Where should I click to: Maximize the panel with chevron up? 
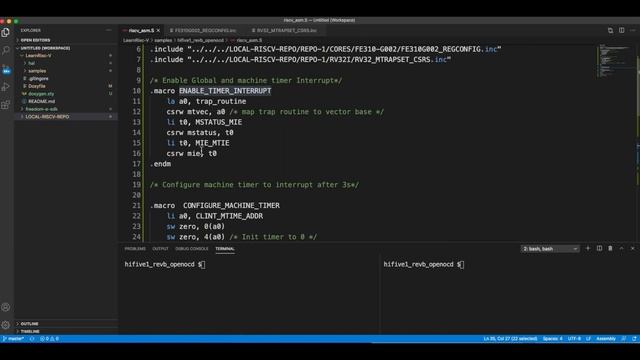[622, 248]
